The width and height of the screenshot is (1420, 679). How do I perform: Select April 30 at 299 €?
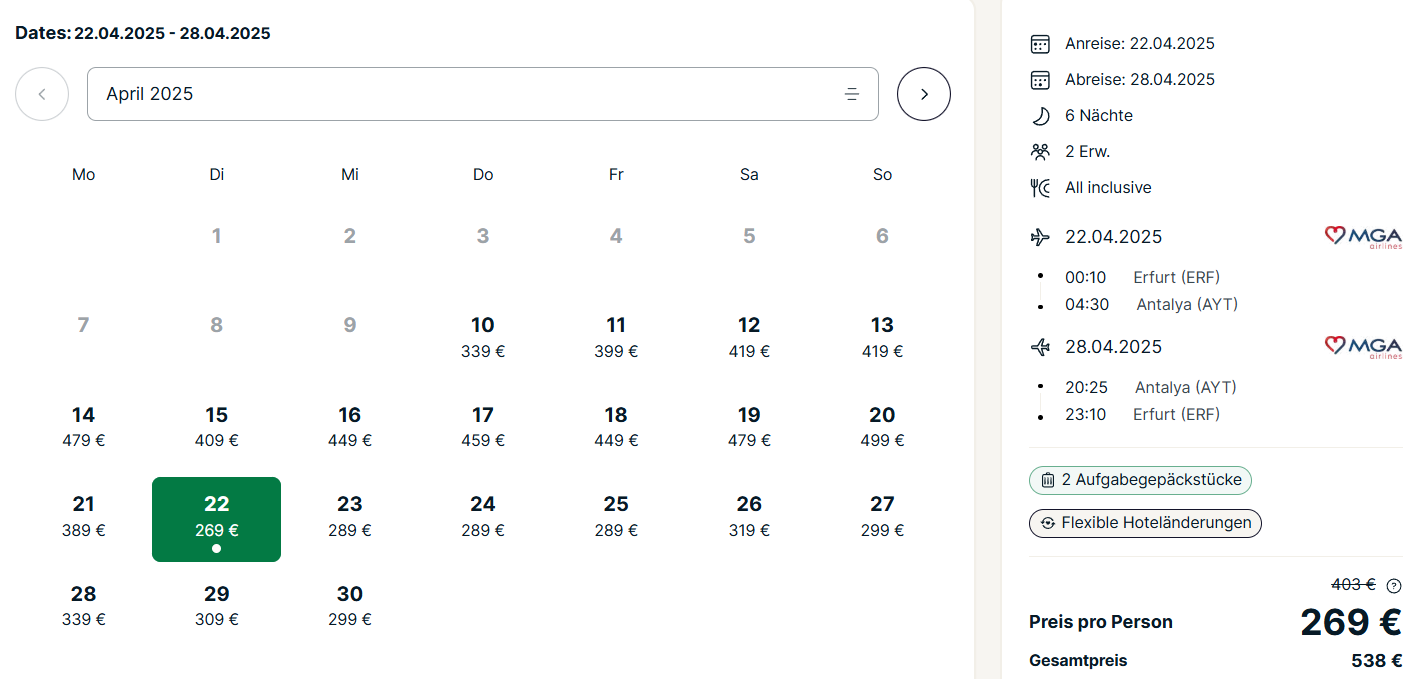tap(350, 606)
